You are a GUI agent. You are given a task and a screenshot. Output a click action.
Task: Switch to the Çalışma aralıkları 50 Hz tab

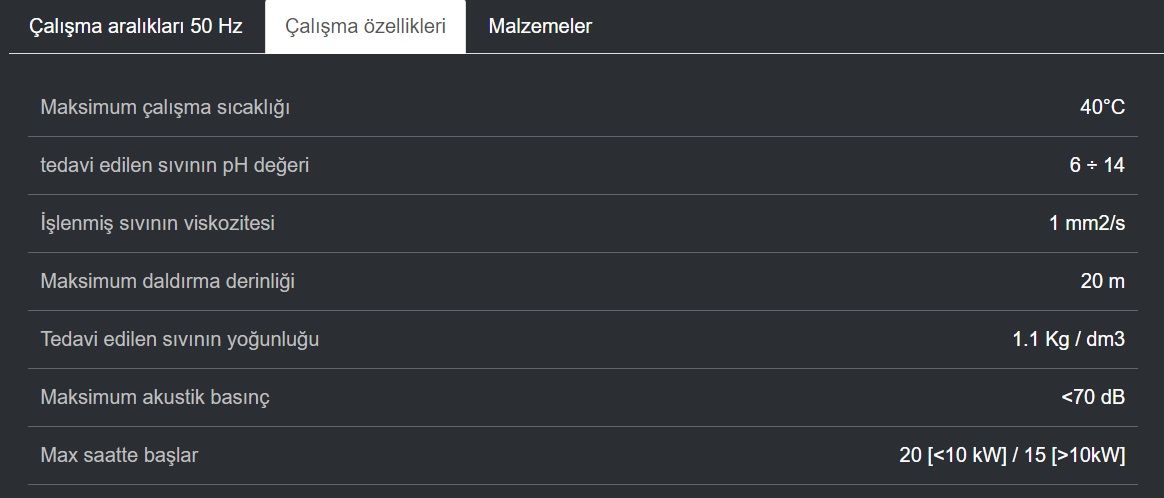[136, 27]
